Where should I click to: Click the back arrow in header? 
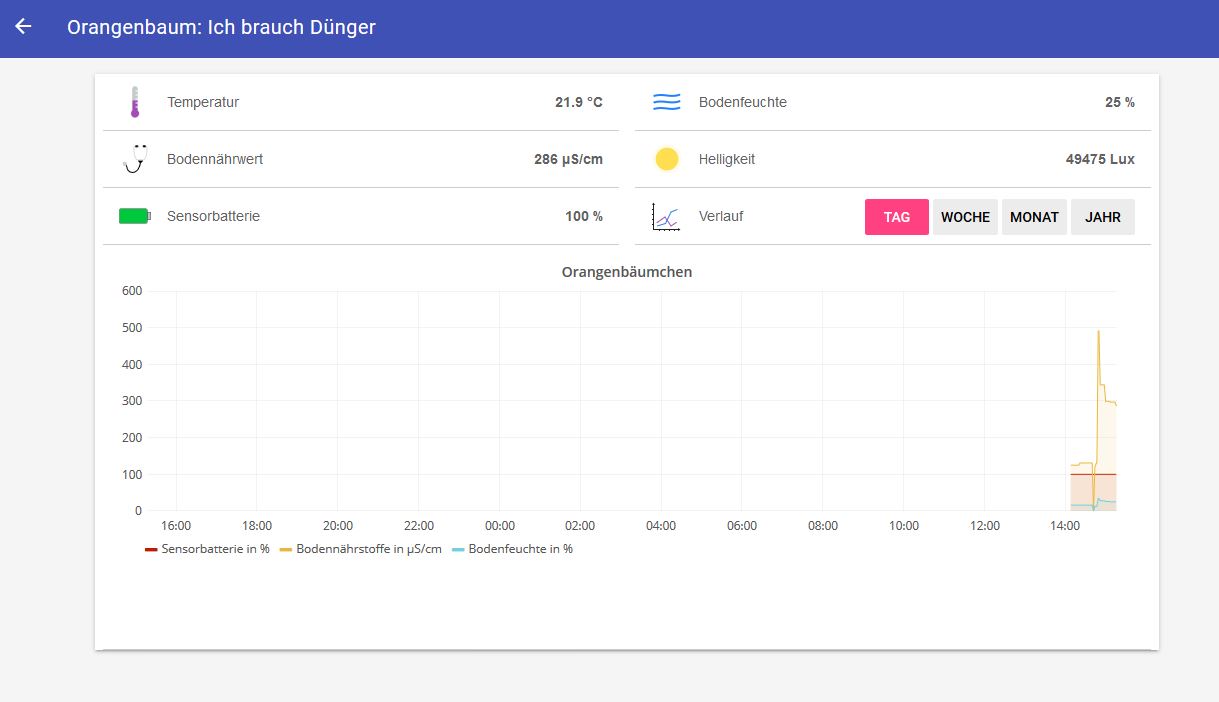coord(23,27)
